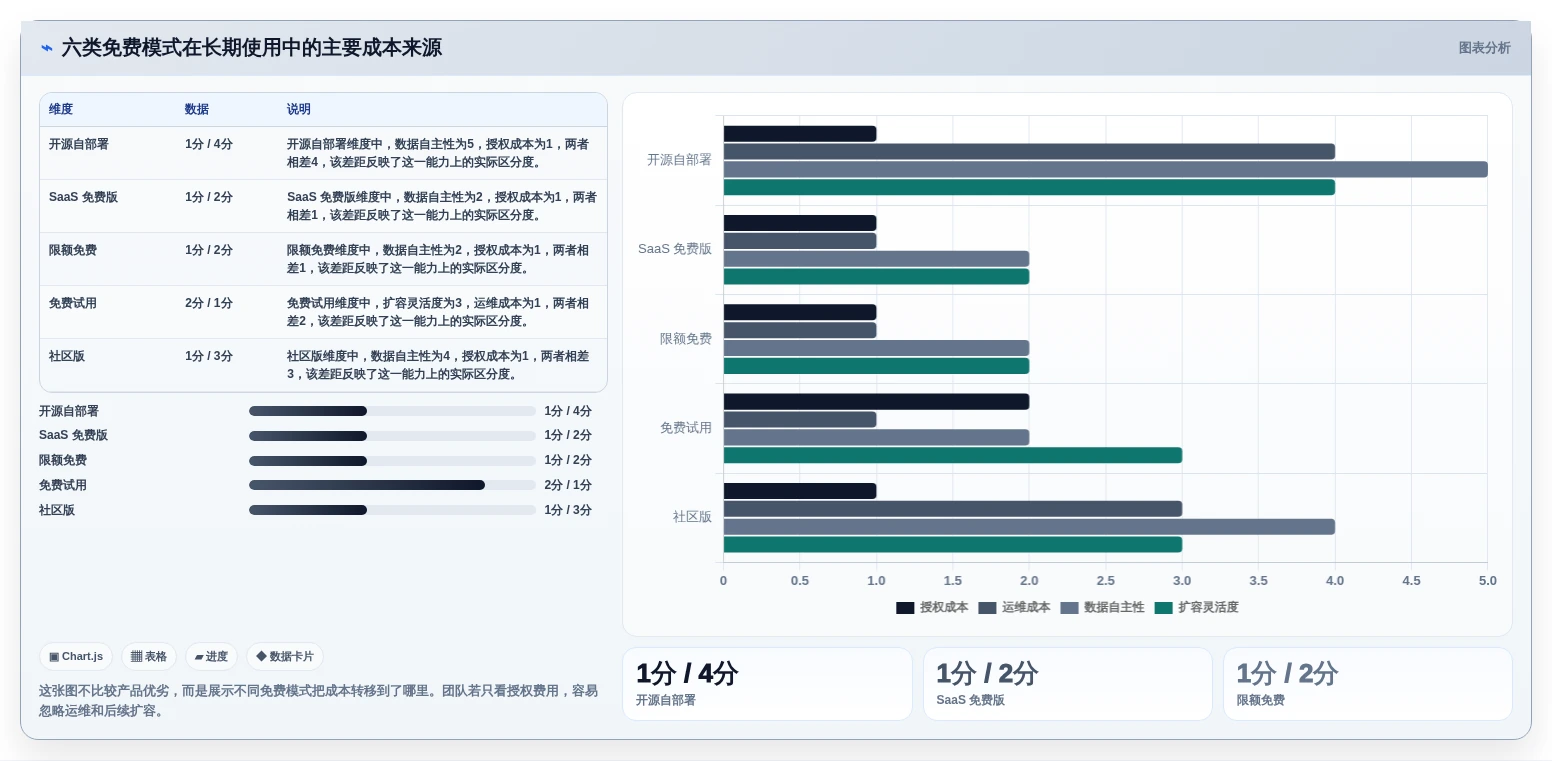Click the 2分 / 1分 progress value
Viewport: 1552px width, 761px height.
[x=568, y=485]
